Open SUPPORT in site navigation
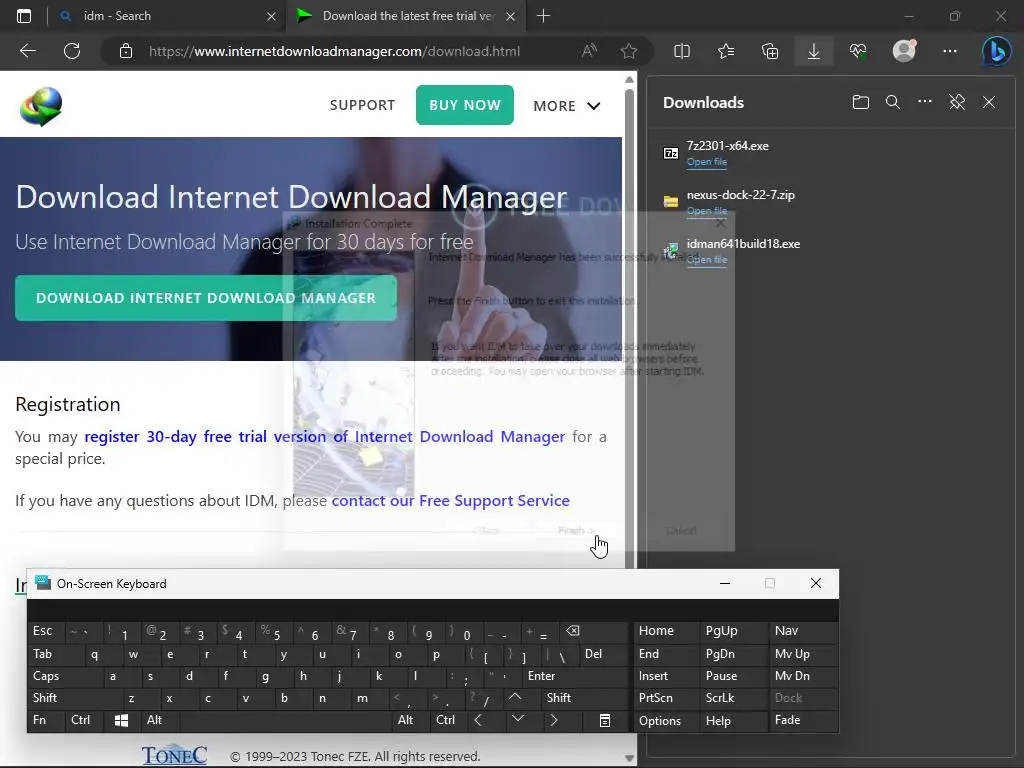This screenshot has height=768, width=1024. 362,105
